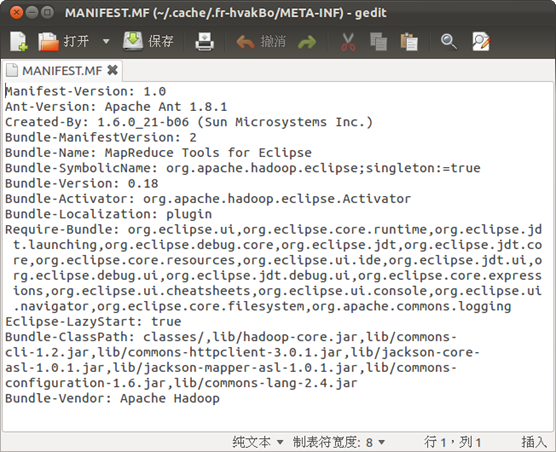Copy selection using copy icon
The height and width of the screenshot is (452, 556).
coord(378,42)
